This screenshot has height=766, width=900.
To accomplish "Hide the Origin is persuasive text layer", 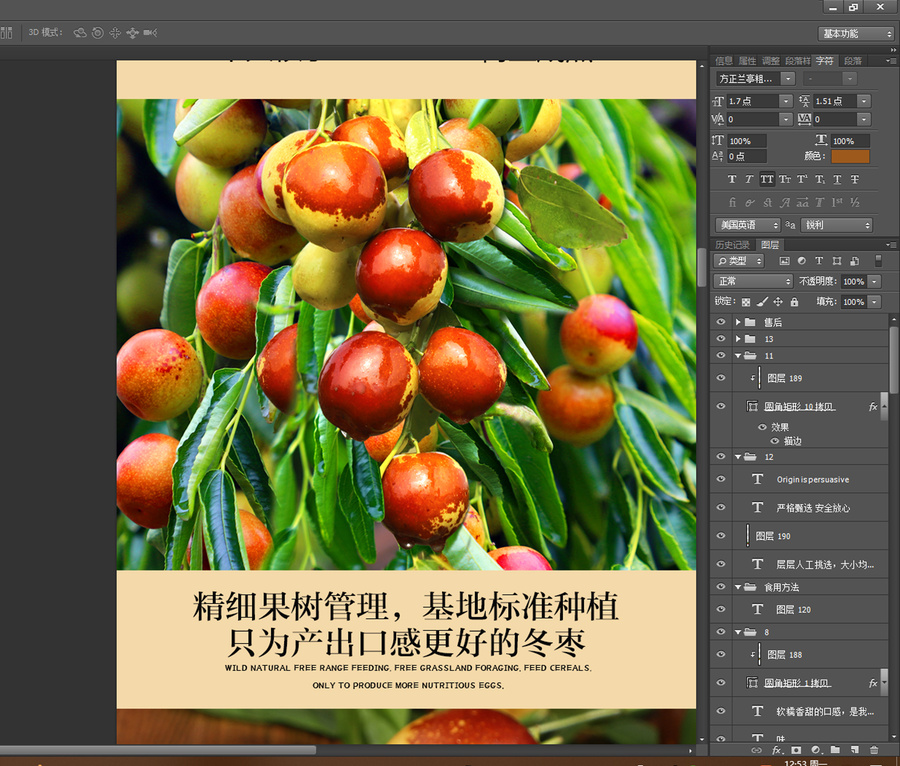I will [721, 479].
